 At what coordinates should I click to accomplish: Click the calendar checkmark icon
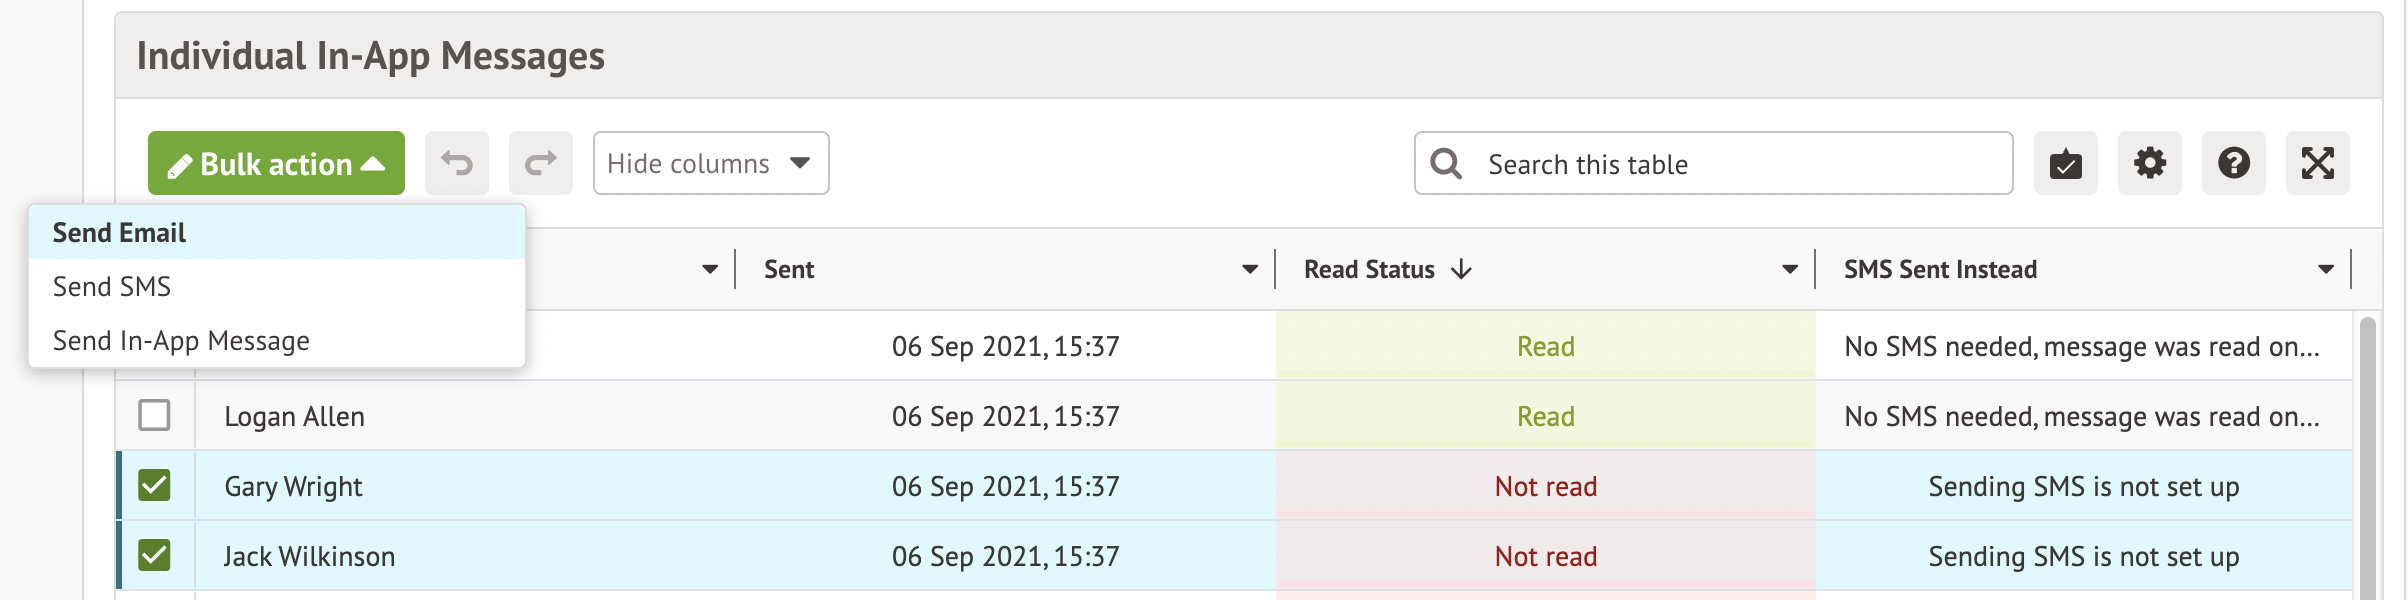pos(2065,163)
